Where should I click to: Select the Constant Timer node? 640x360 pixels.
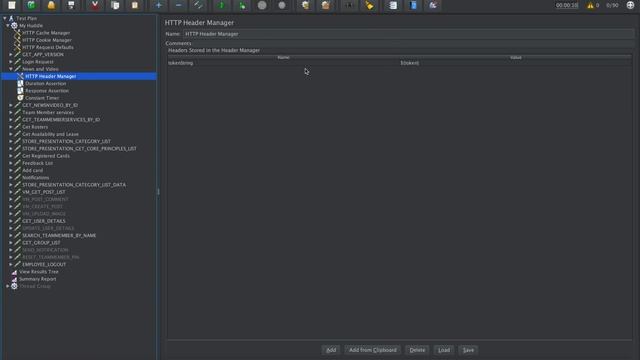click(42, 98)
